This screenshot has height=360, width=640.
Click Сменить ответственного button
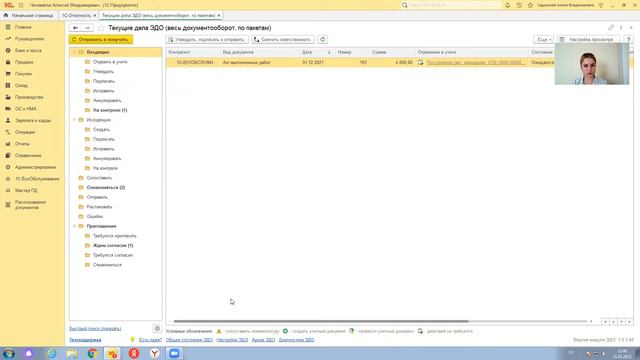pyautogui.click(x=283, y=40)
